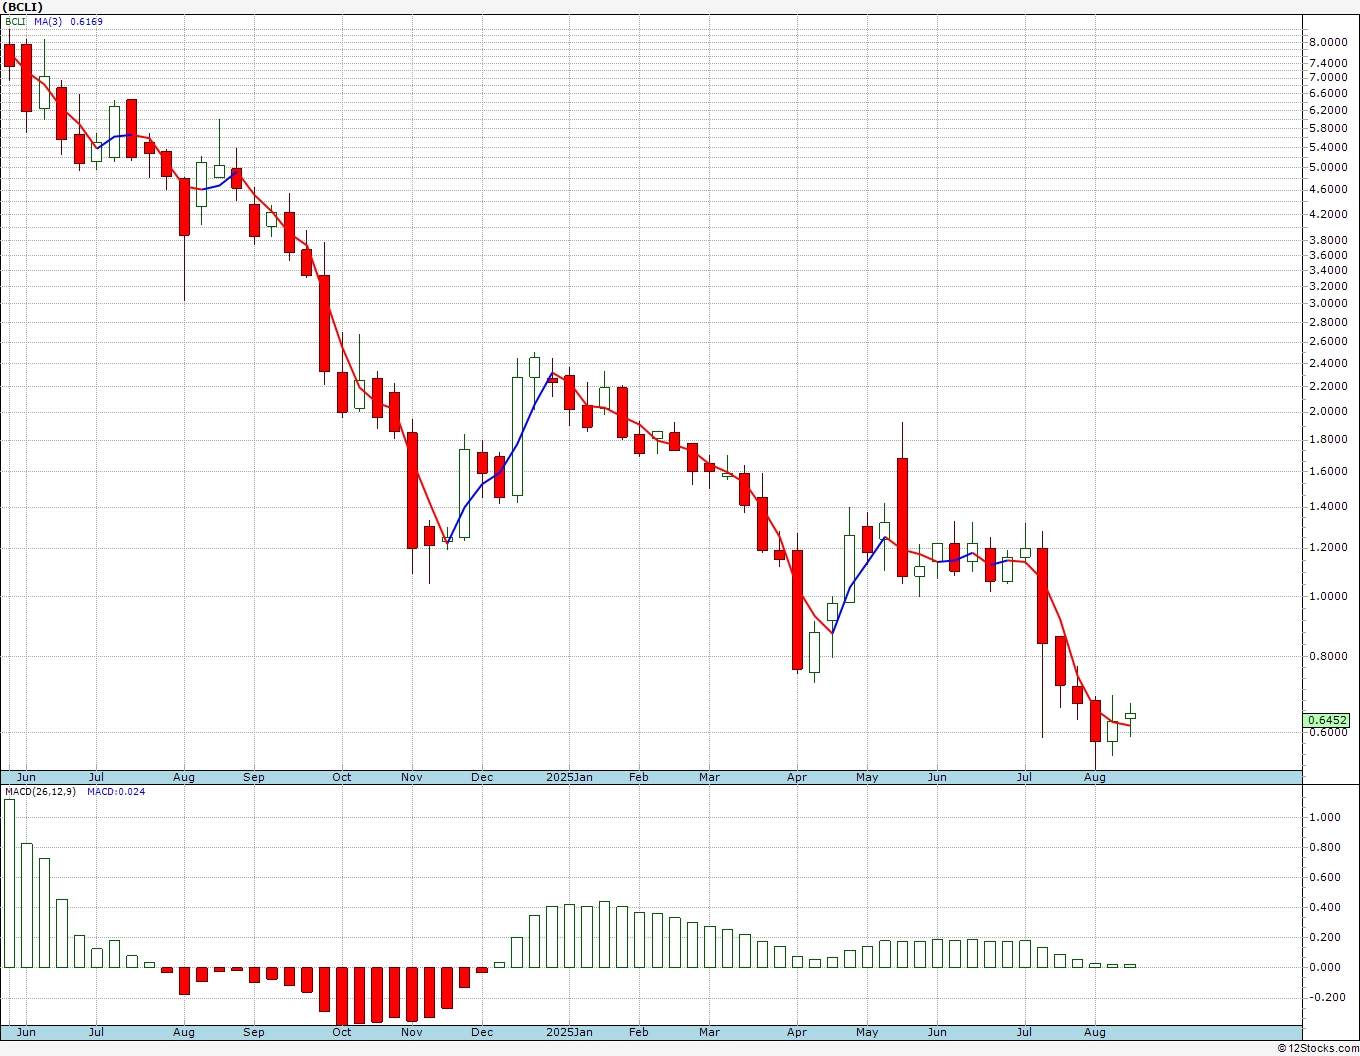This screenshot has width=1360, height=1056.
Task: Select May on the MACD panel time axis
Action: [867, 1032]
